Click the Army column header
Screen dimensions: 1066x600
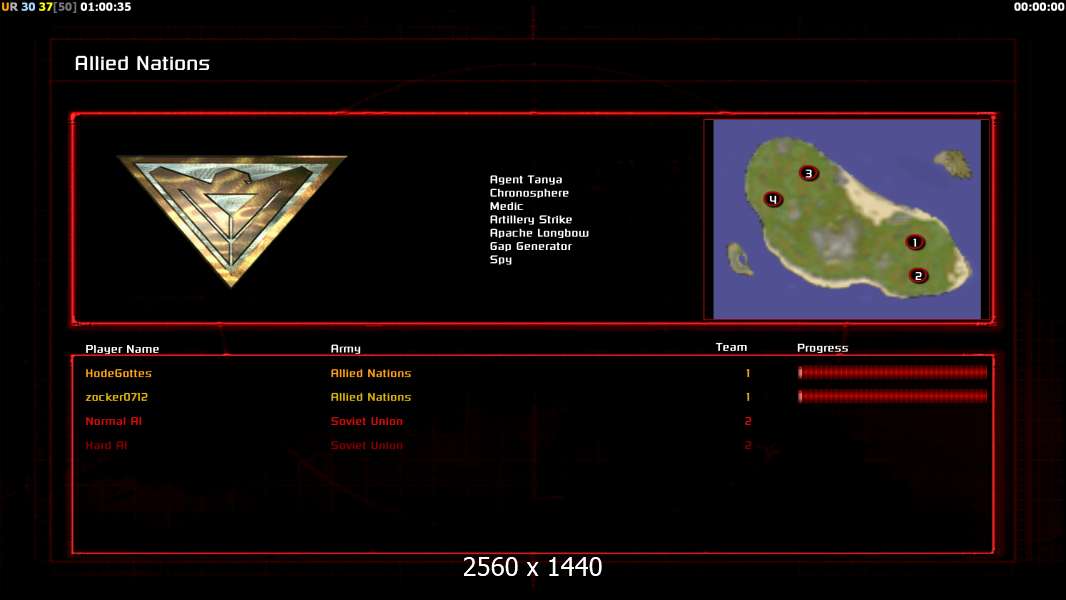pyautogui.click(x=345, y=349)
